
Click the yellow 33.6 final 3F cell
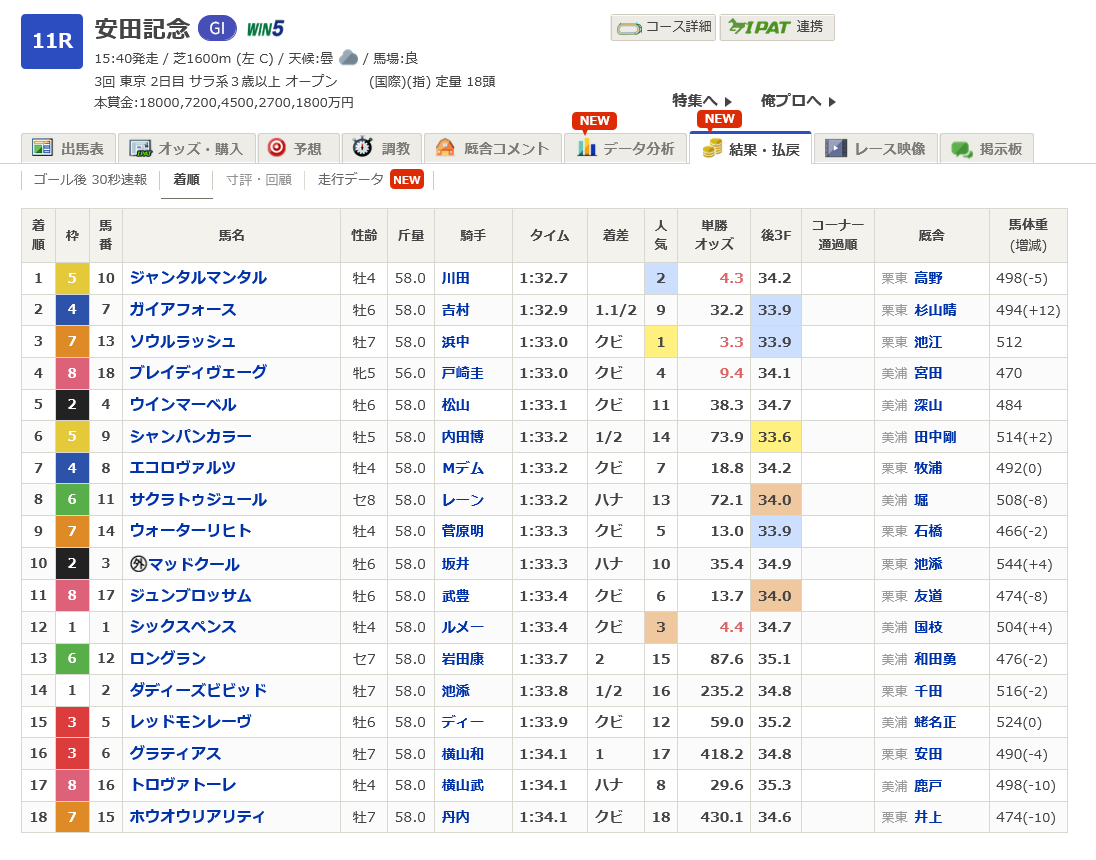click(776, 436)
